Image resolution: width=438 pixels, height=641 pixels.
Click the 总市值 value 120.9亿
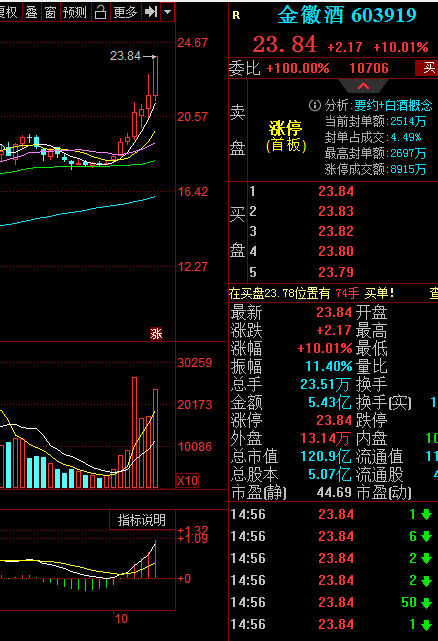pyautogui.click(x=326, y=456)
